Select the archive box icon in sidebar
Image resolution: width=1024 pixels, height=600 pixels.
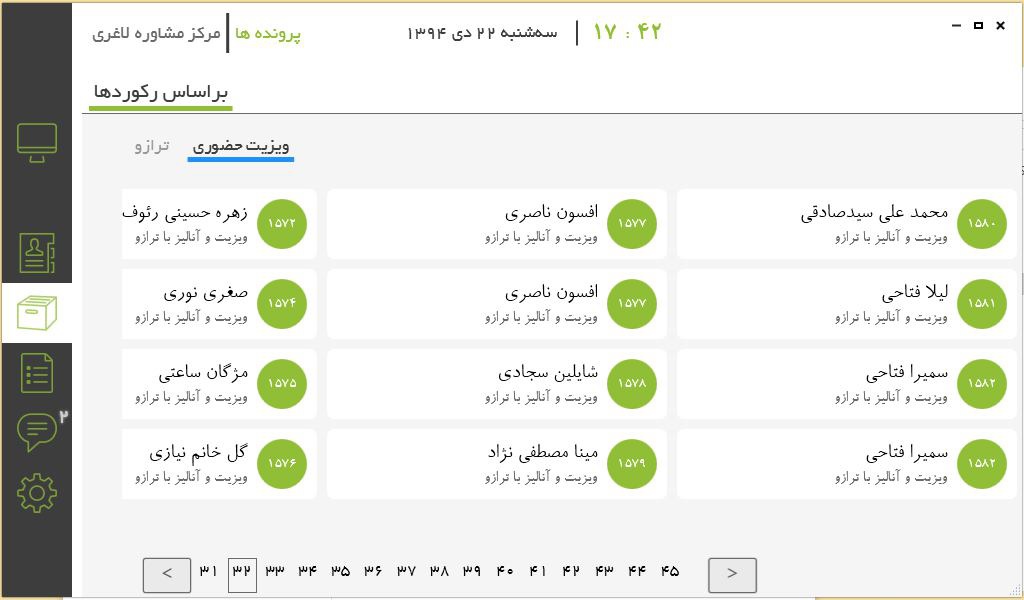(37, 313)
